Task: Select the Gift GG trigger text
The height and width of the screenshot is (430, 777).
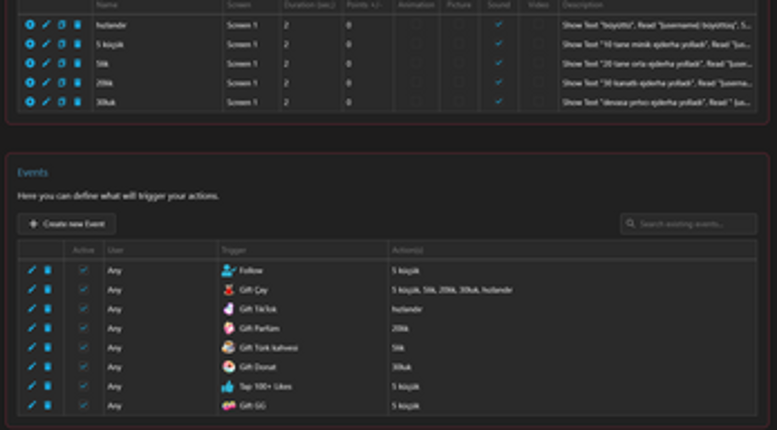Action: tap(252, 406)
